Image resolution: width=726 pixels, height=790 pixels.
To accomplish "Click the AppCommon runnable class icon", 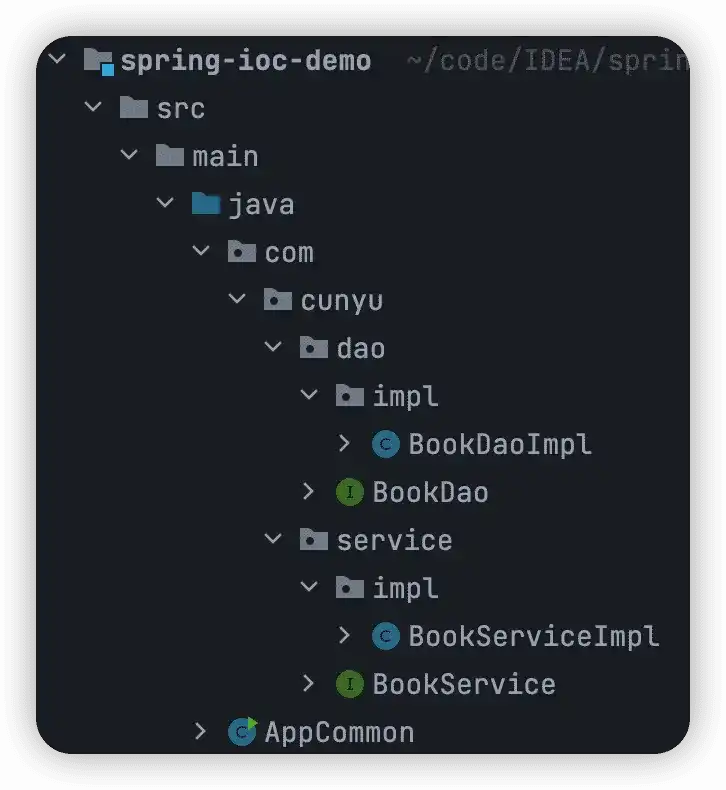I will point(242,731).
